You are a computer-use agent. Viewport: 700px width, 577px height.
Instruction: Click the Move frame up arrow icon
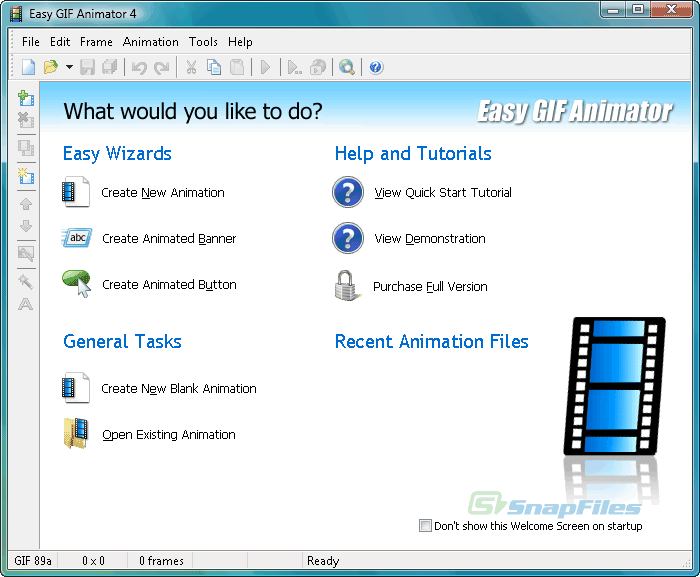26,204
